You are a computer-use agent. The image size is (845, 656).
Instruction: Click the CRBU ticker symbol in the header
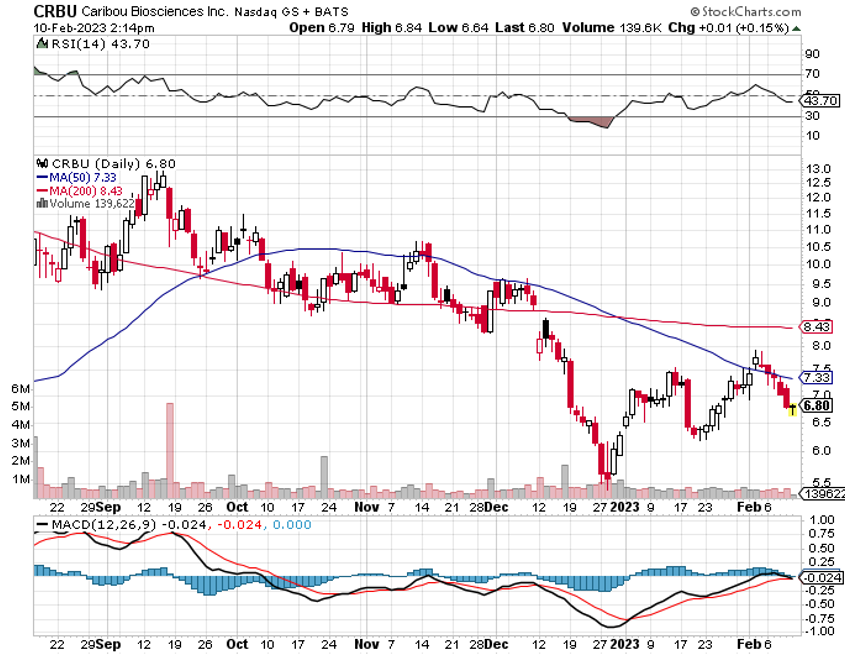tap(55, 11)
